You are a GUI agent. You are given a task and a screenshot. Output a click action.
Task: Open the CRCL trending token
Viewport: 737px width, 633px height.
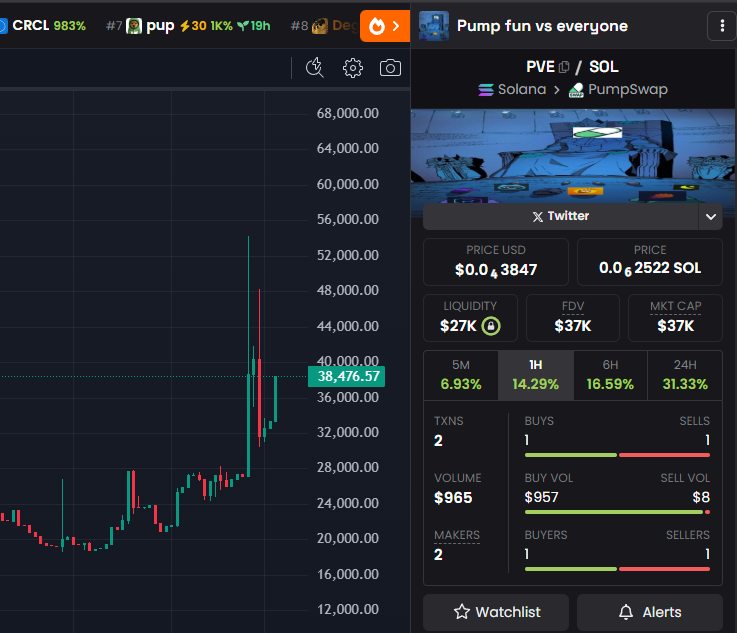coord(43,25)
